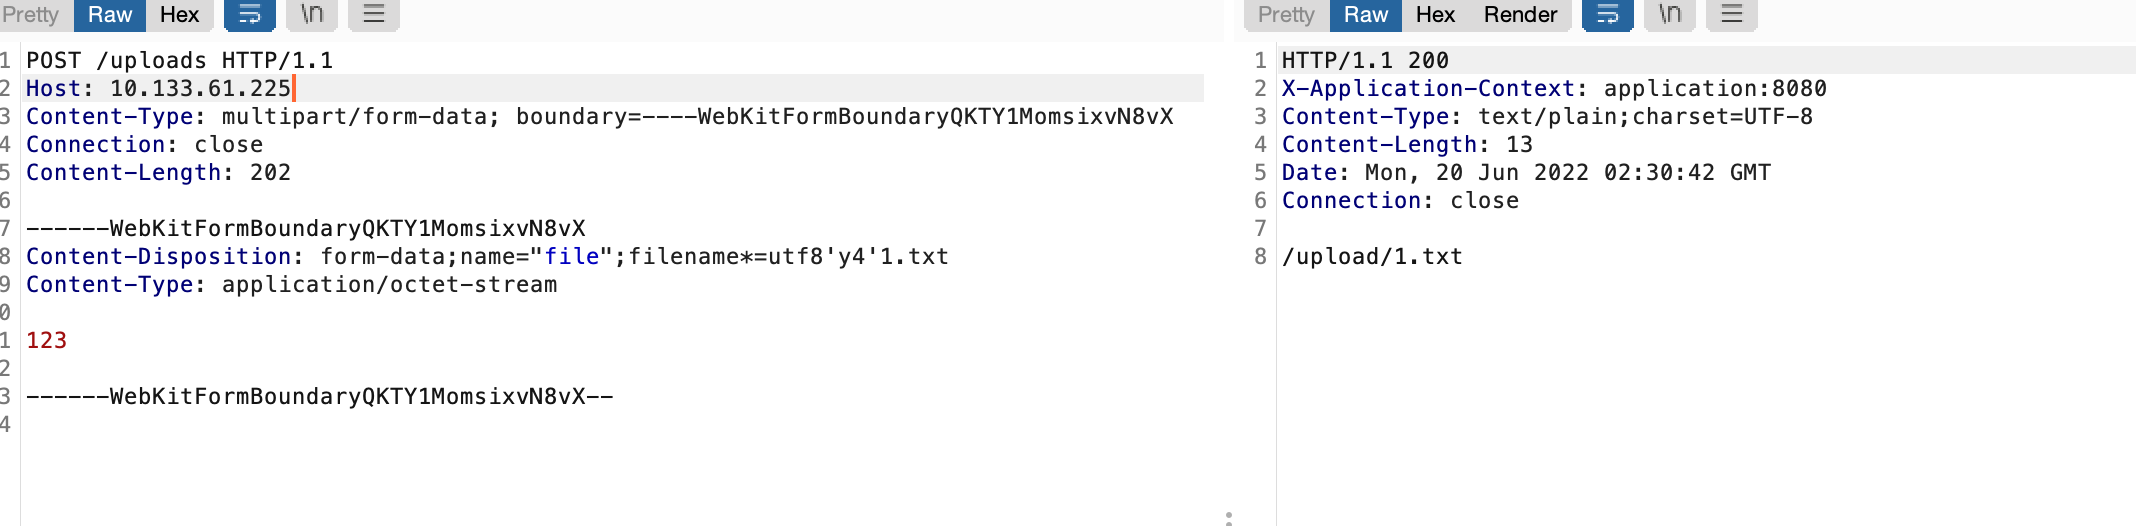This screenshot has width=2136, height=526.
Task: Switch request view to Pretty tab
Action: pos(31,14)
